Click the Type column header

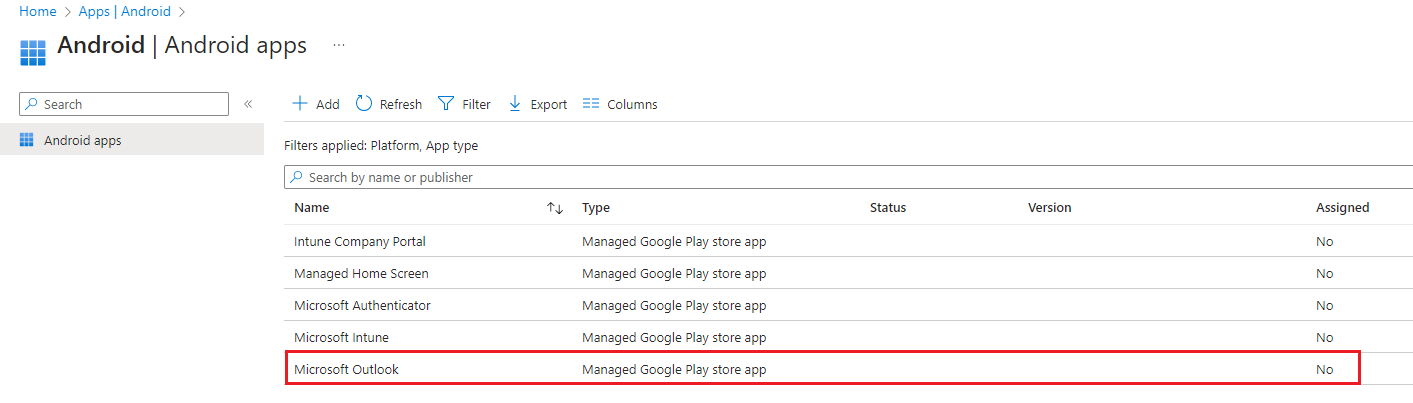point(596,208)
